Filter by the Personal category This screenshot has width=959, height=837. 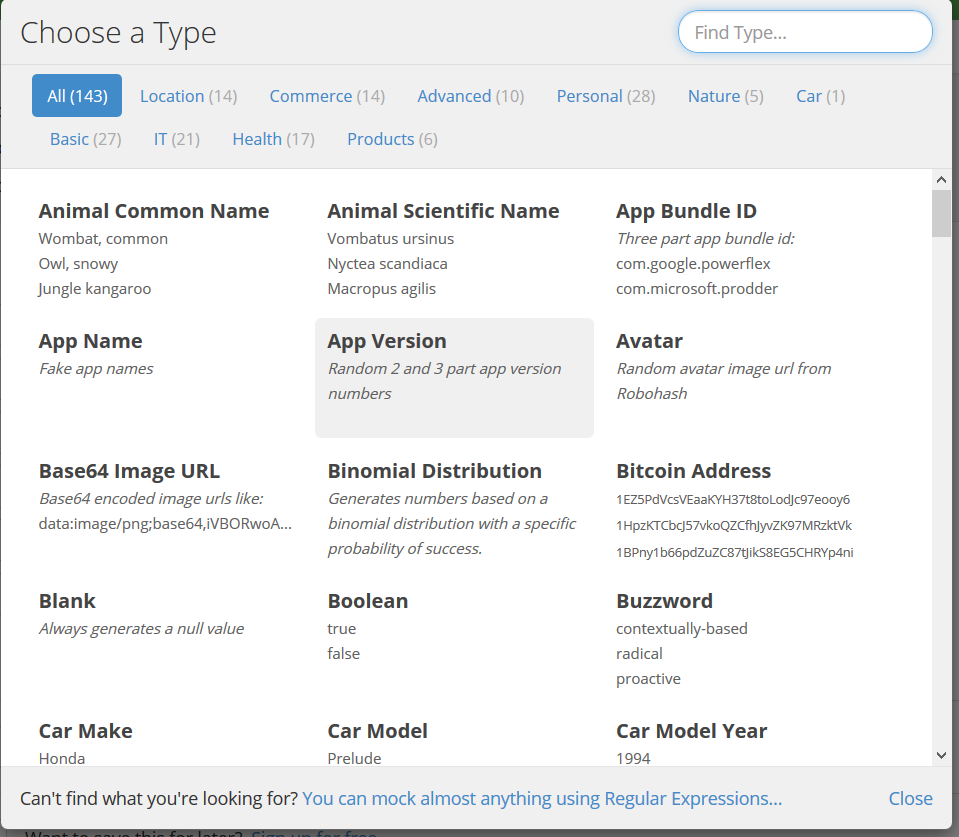[605, 96]
